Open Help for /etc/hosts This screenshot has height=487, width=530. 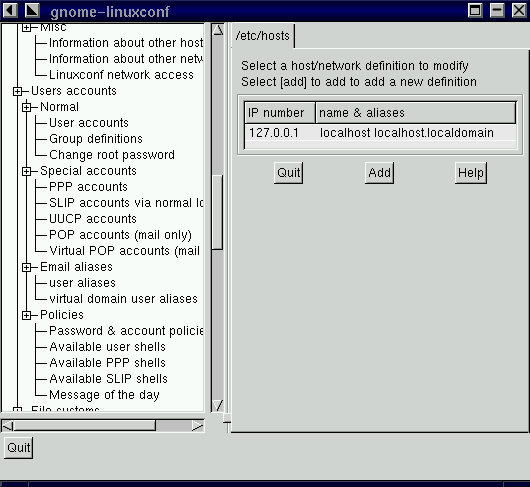point(471,173)
